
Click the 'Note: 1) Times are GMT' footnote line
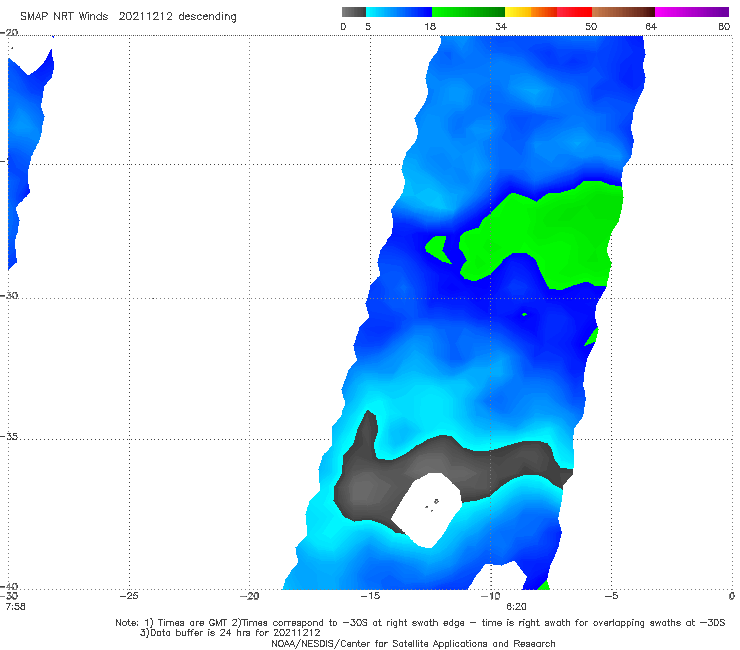click(420, 623)
